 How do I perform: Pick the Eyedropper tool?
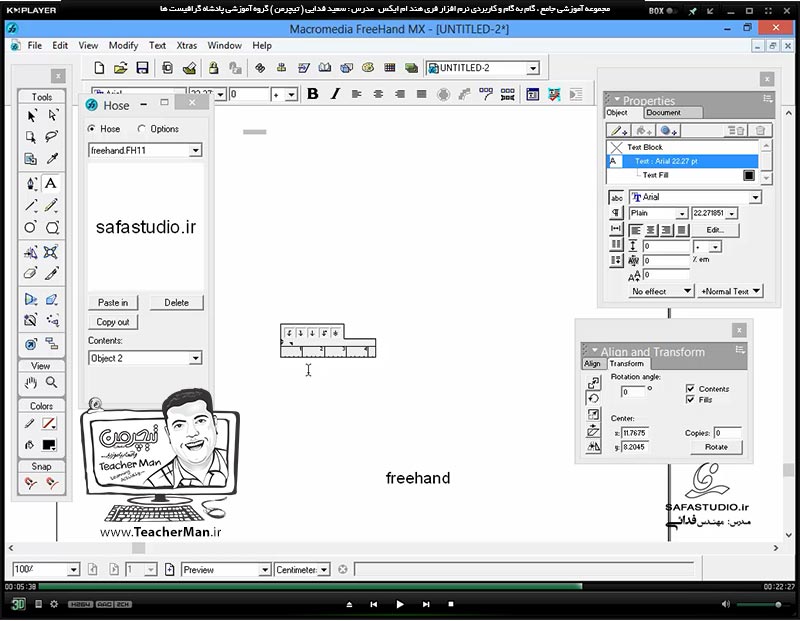tap(52, 159)
